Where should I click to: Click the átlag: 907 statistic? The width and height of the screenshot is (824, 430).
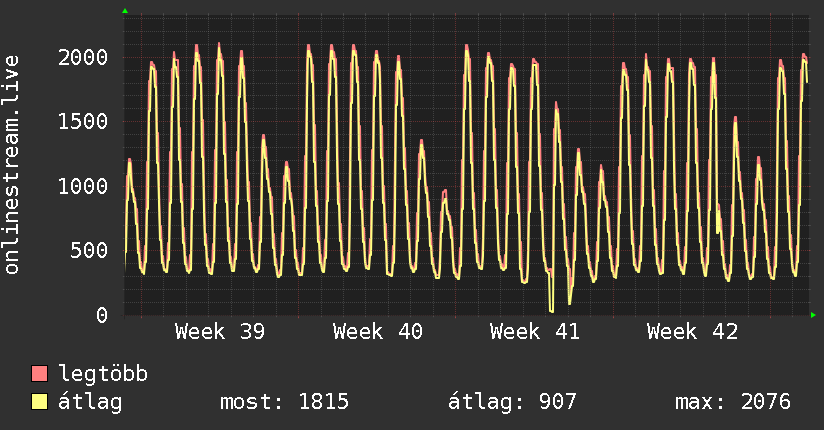point(512,402)
